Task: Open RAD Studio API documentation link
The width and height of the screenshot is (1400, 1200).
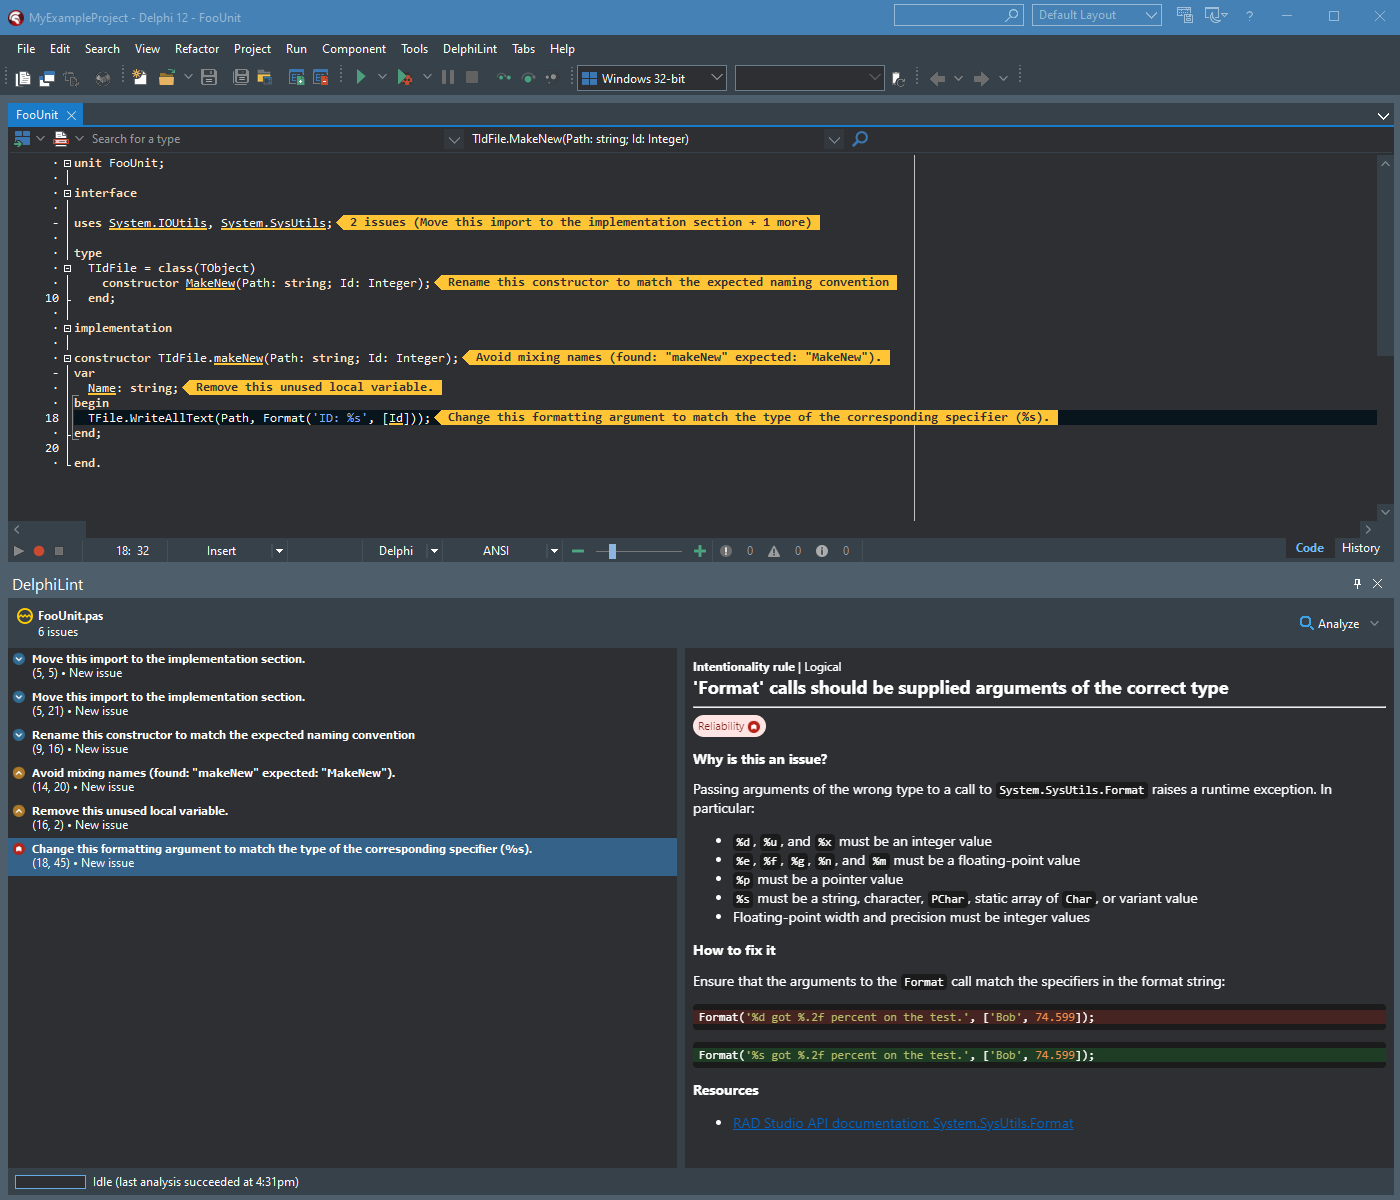Action: point(903,1123)
